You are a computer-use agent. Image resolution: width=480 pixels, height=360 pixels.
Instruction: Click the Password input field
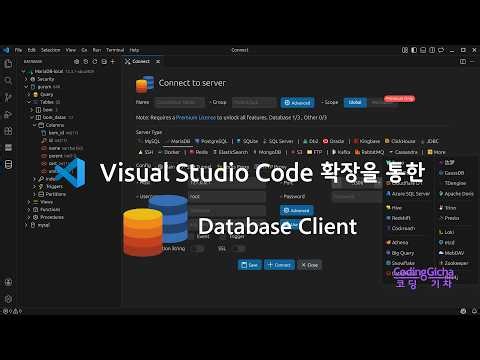click(357, 197)
